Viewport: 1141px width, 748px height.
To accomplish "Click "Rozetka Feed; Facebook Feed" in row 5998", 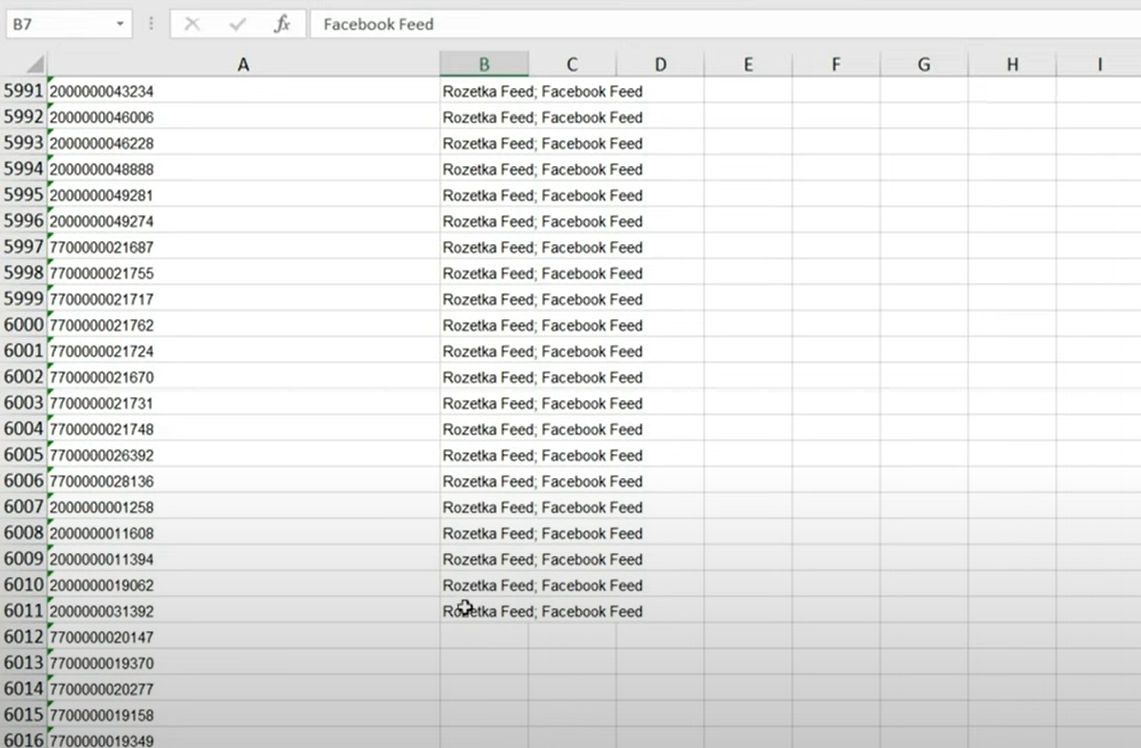I will [x=542, y=273].
